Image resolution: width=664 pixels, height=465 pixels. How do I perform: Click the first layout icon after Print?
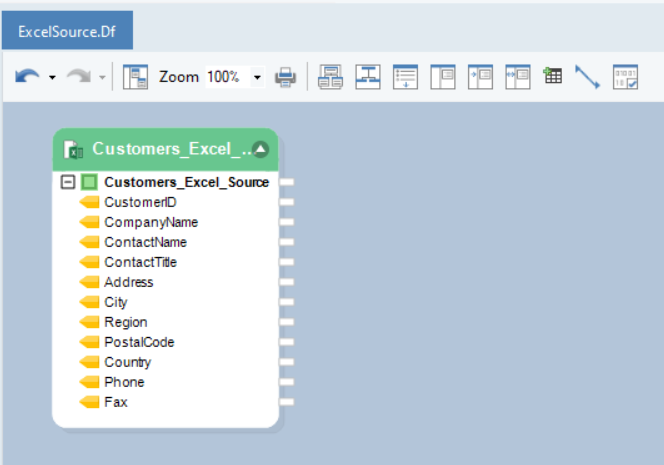pos(330,77)
